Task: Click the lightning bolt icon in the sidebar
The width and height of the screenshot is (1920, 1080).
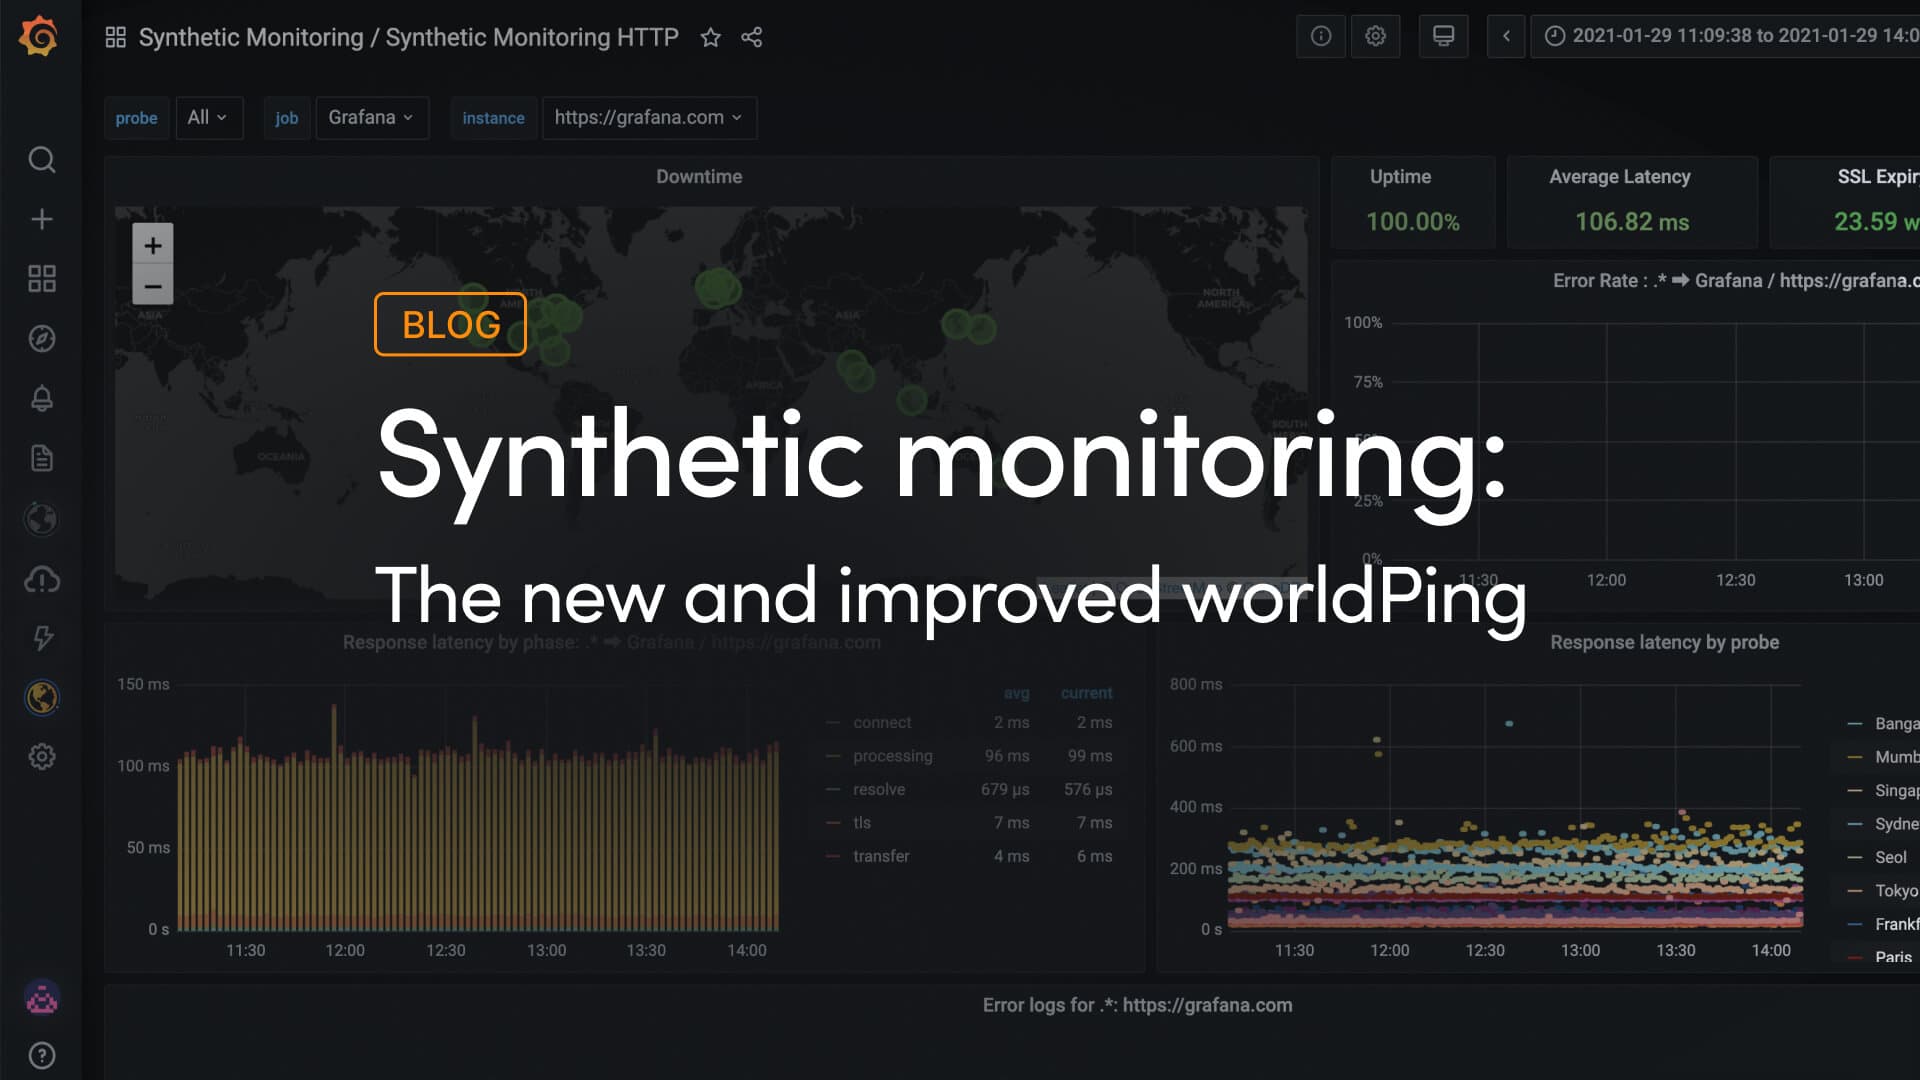Action: [x=41, y=637]
